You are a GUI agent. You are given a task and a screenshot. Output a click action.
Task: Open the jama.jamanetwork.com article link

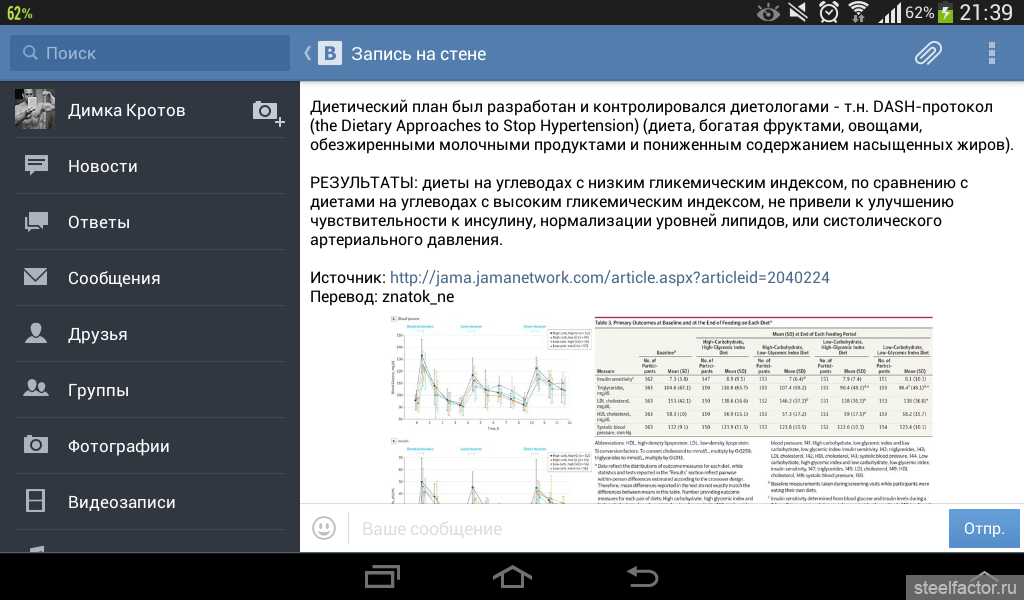click(x=609, y=277)
